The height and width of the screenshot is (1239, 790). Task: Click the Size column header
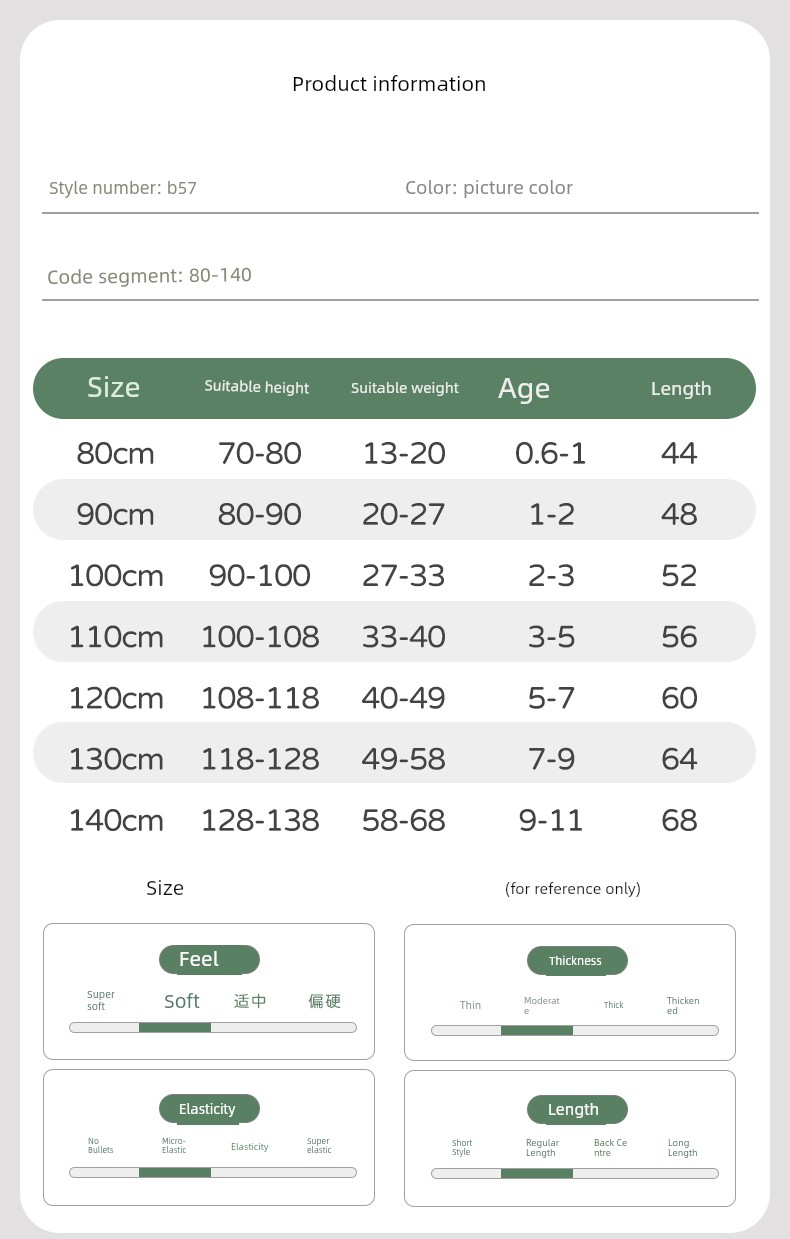[x=114, y=388]
